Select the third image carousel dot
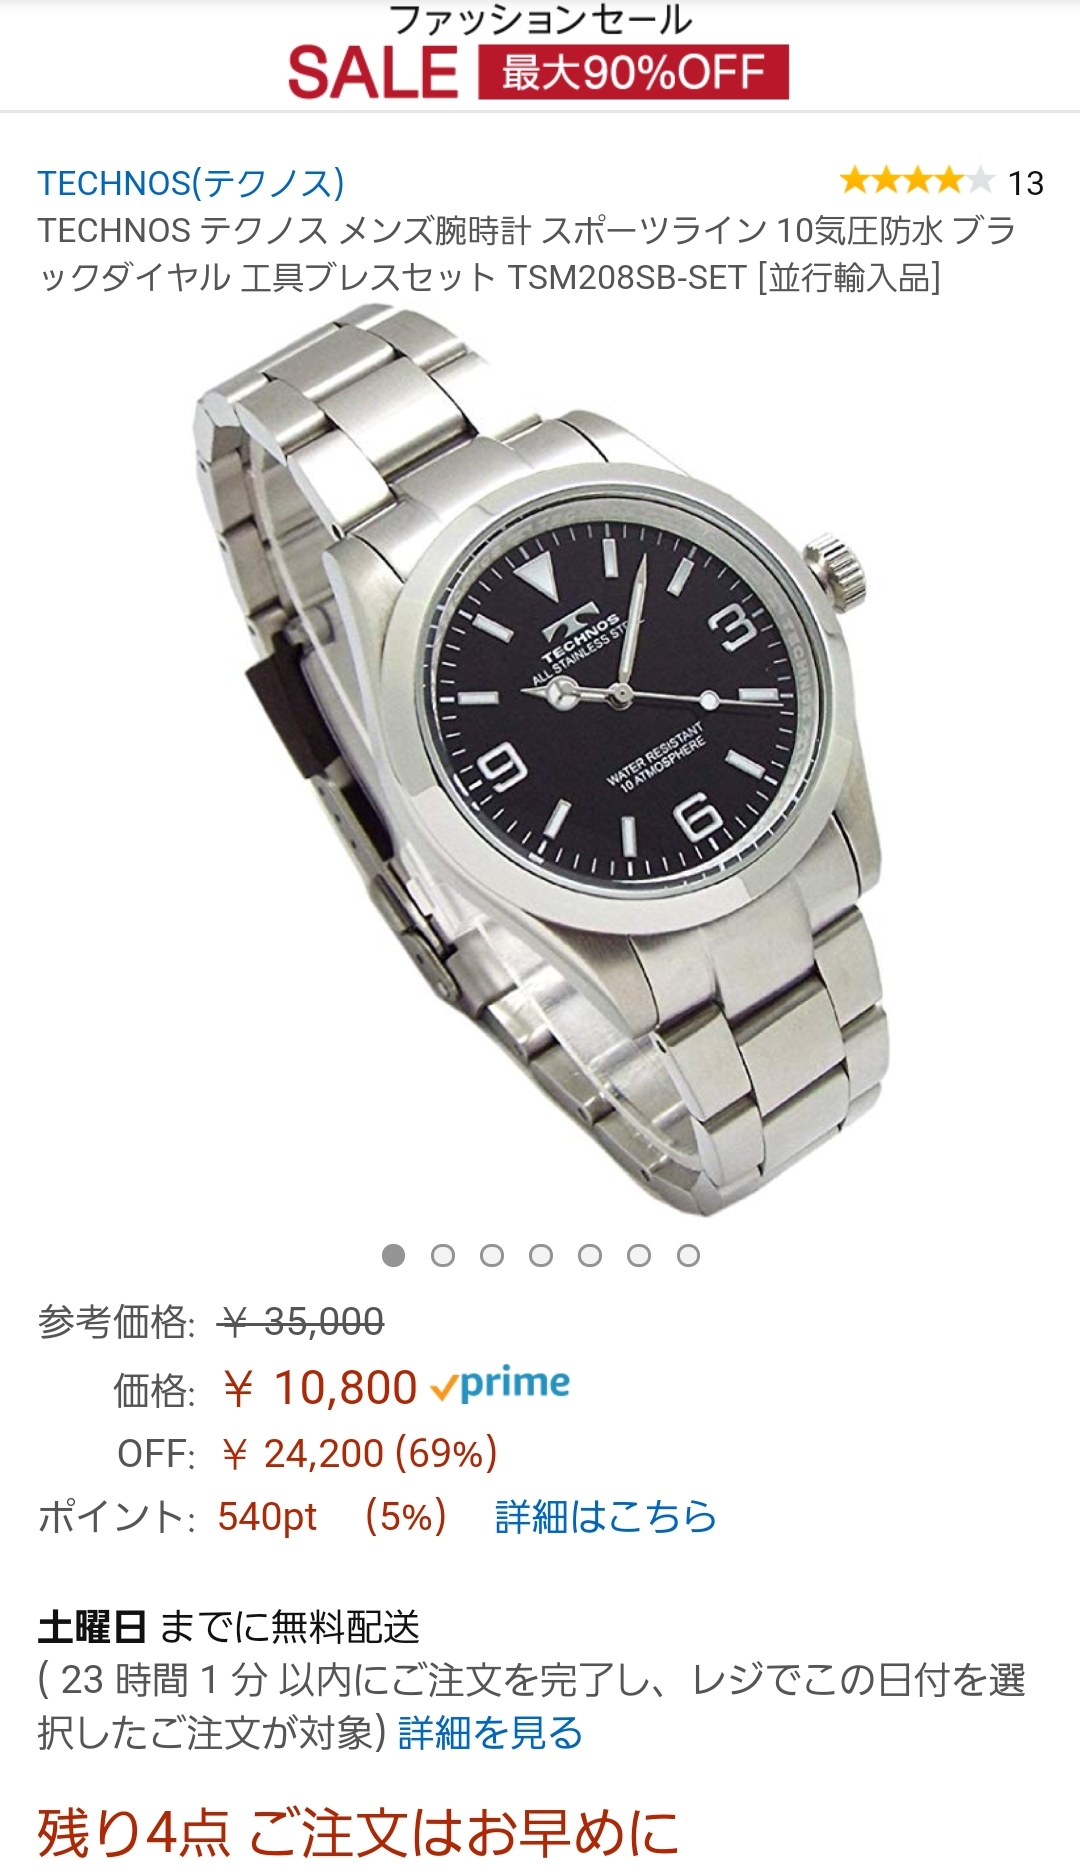This screenshot has width=1080, height=1872. coord(492,1255)
